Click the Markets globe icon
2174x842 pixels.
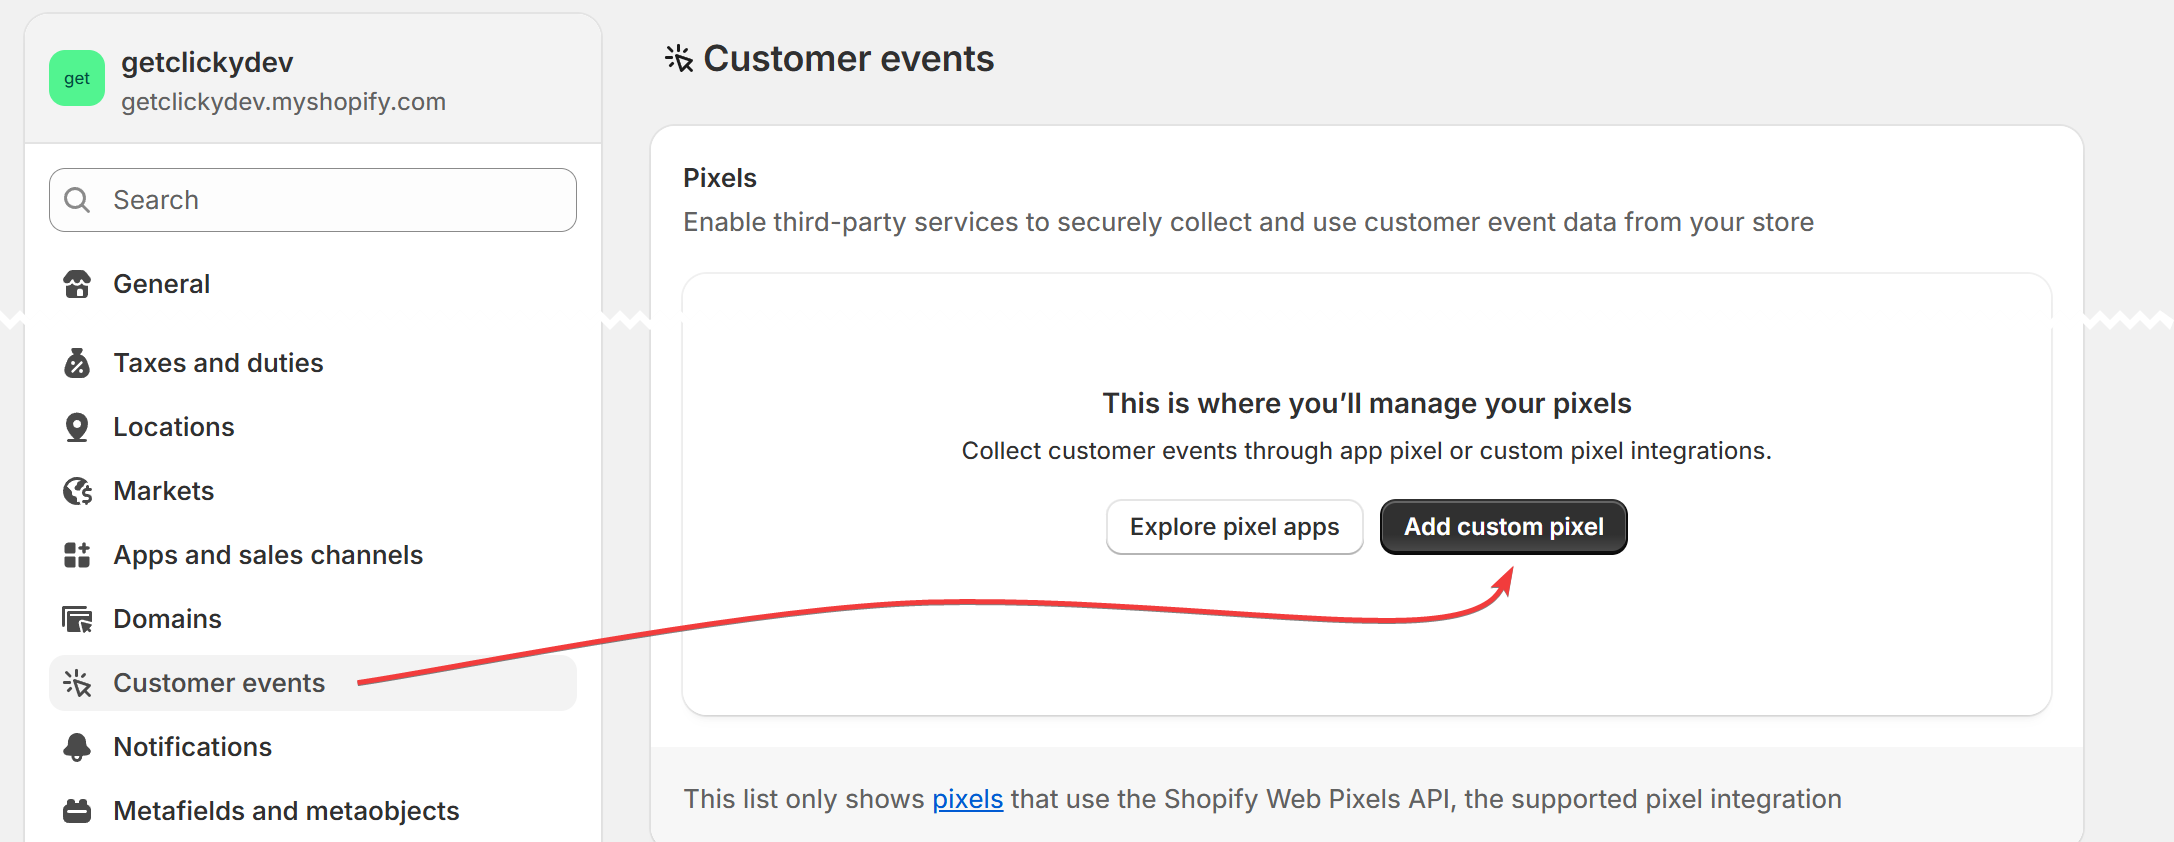(x=77, y=491)
